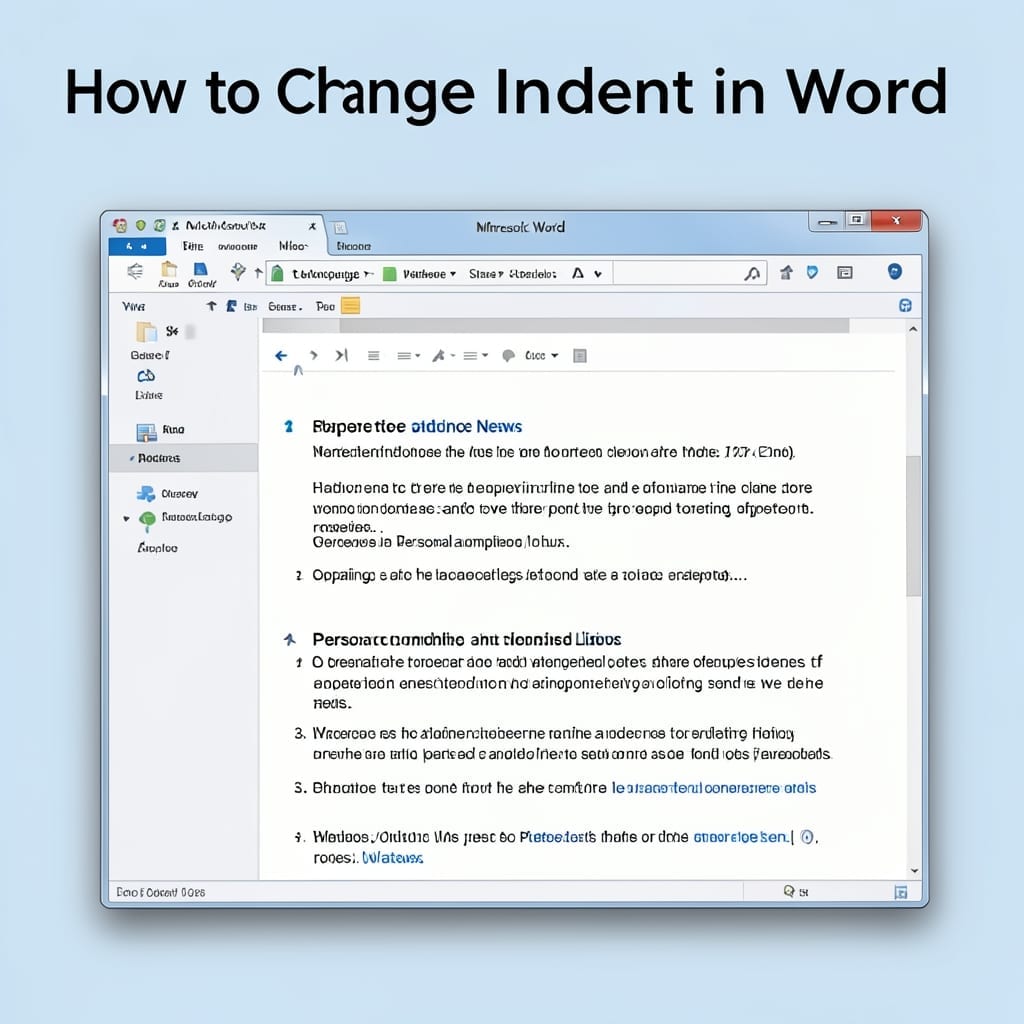Click blue icon at right end of second toolbar
The image size is (1024, 1024).
[x=905, y=306]
